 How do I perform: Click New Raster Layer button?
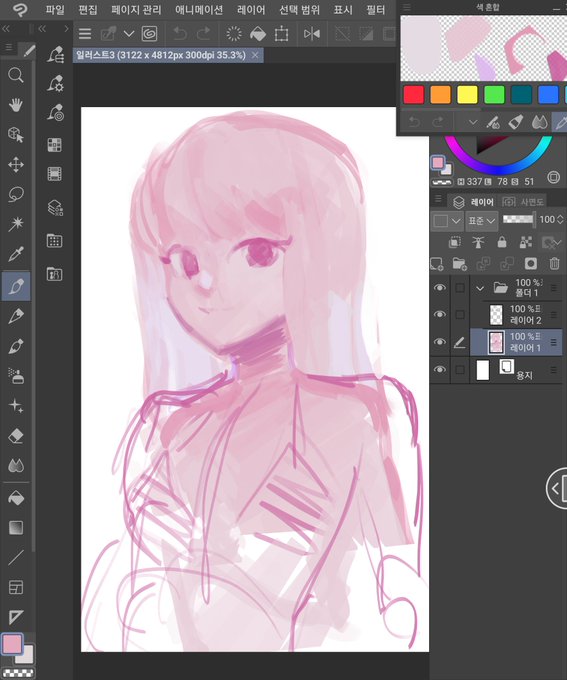(436, 263)
